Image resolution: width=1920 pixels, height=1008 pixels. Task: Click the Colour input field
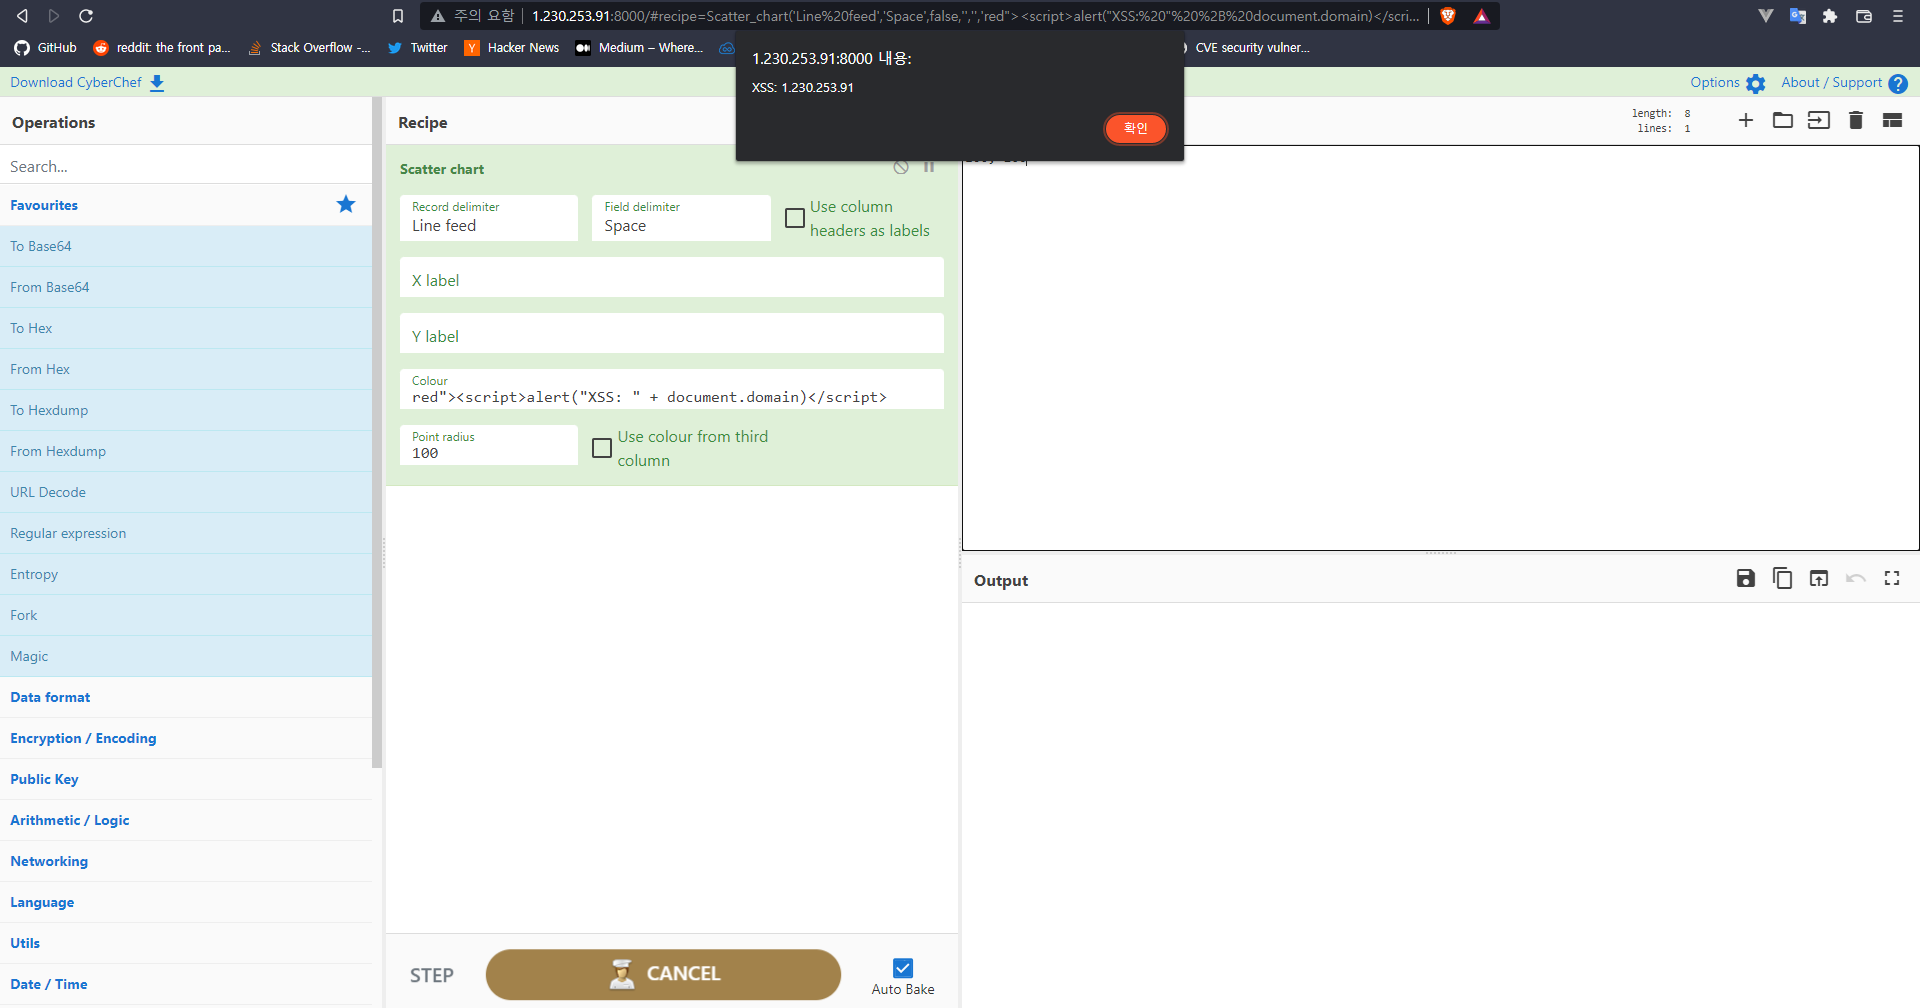pos(672,389)
